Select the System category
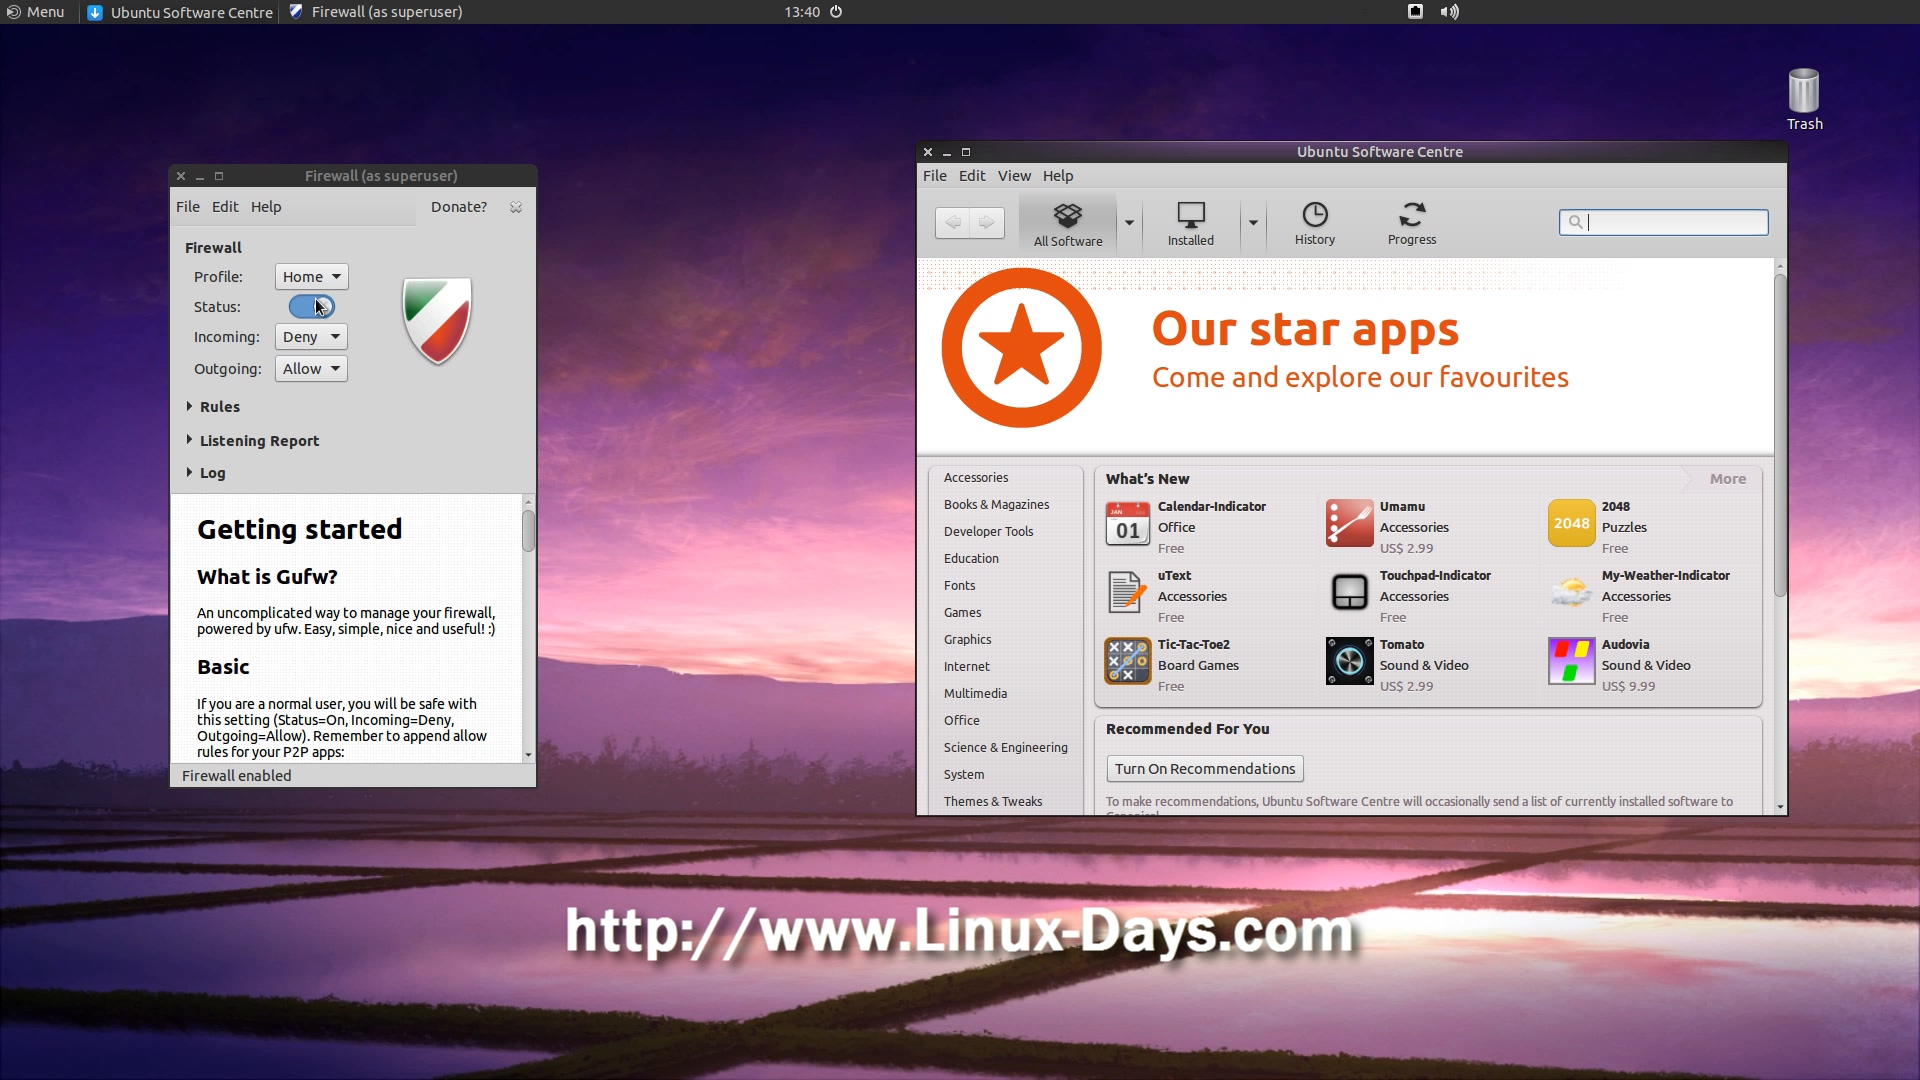Image resolution: width=1920 pixels, height=1080 pixels. coord(963,775)
